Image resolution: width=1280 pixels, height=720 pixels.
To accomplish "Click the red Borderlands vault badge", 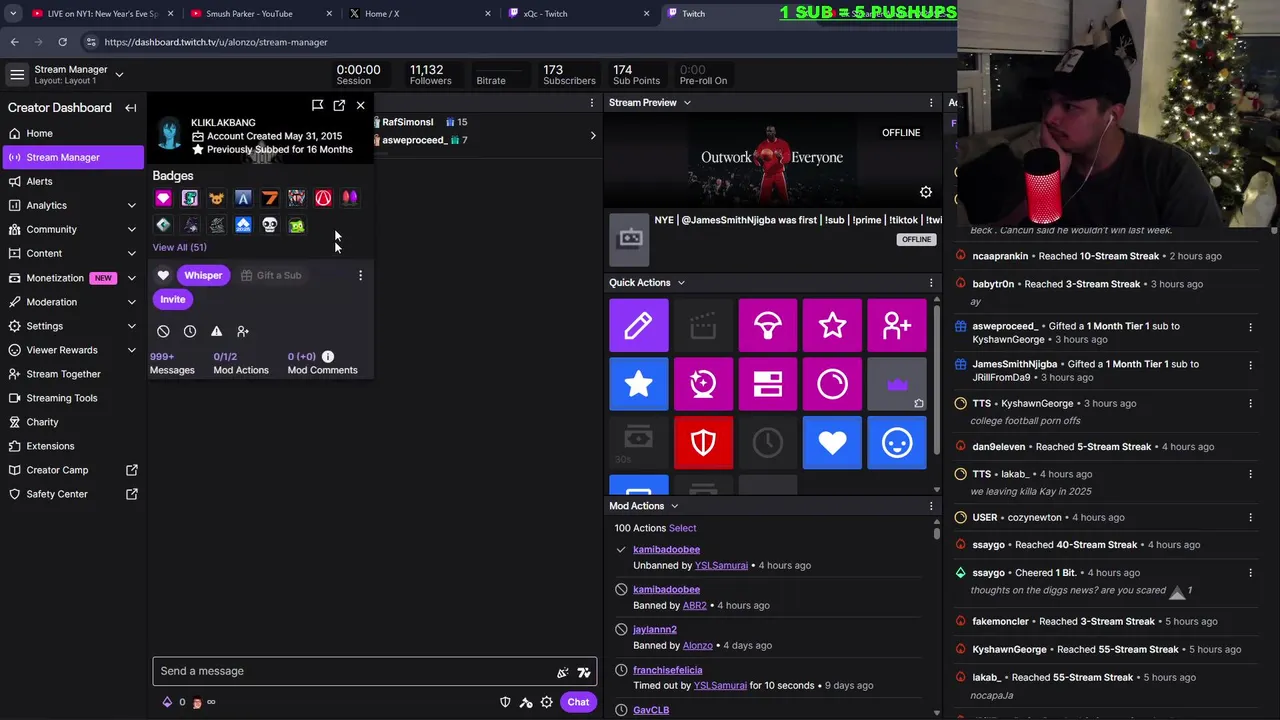I will pyautogui.click(x=323, y=198).
